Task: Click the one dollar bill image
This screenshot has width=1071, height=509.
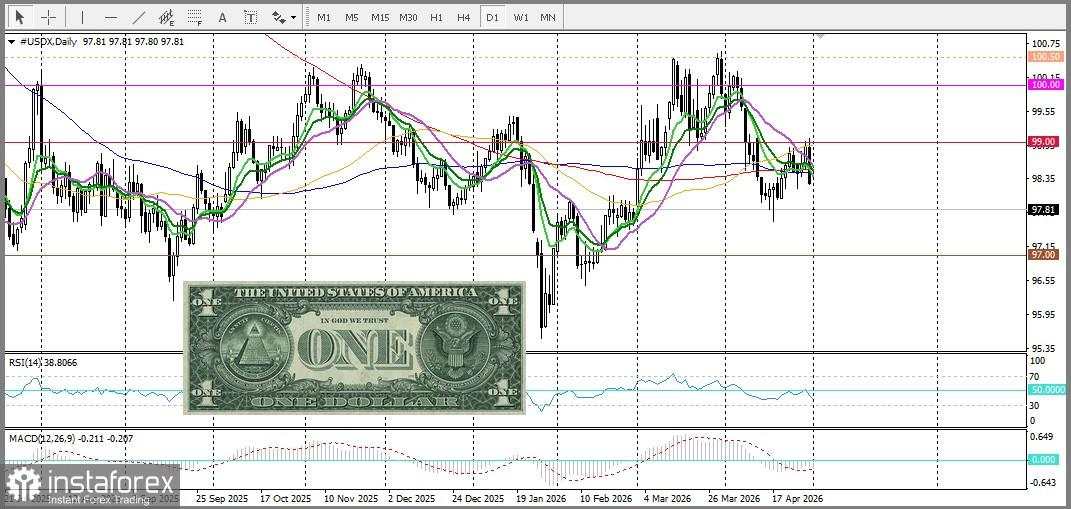Action: pos(355,348)
